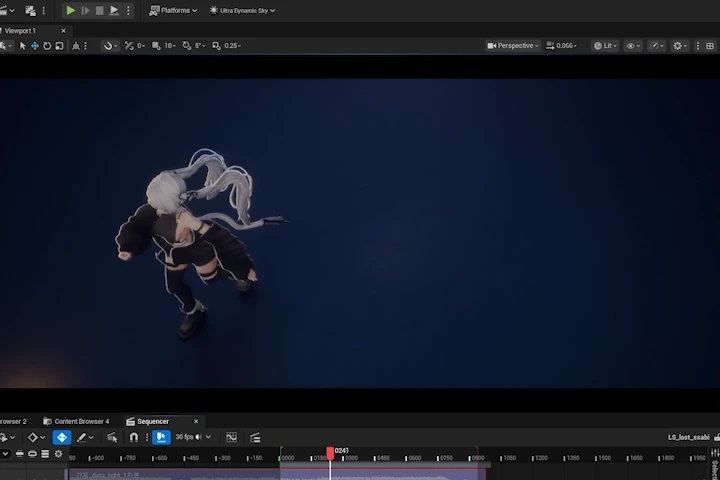Toggle the Sequencer snapping magnet
The height and width of the screenshot is (480, 720).
(134, 437)
